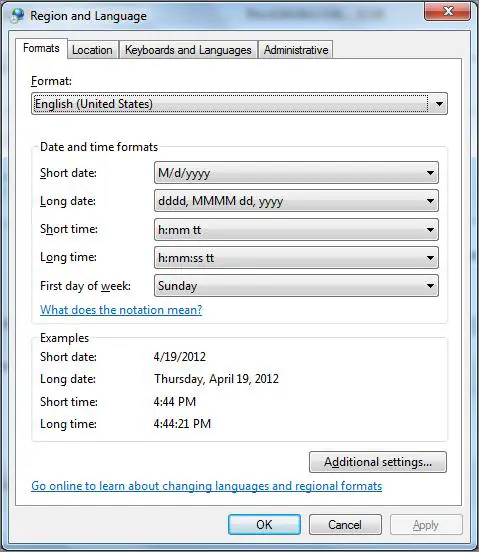Click the 'Examples' group label
Viewport: 479px width, 552px height.
coord(64,338)
